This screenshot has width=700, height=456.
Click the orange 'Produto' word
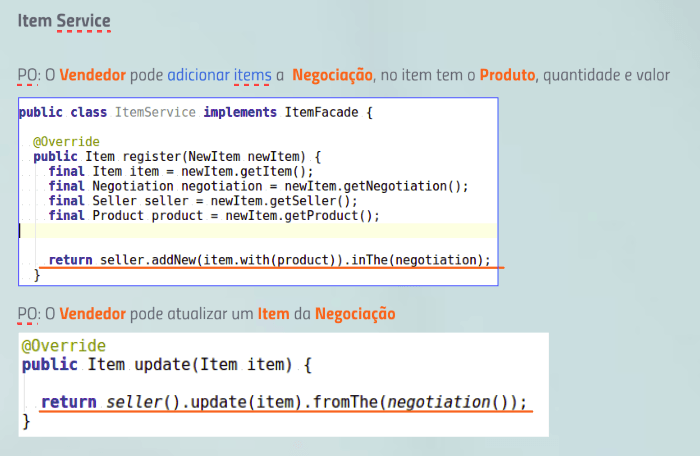(507, 75)
